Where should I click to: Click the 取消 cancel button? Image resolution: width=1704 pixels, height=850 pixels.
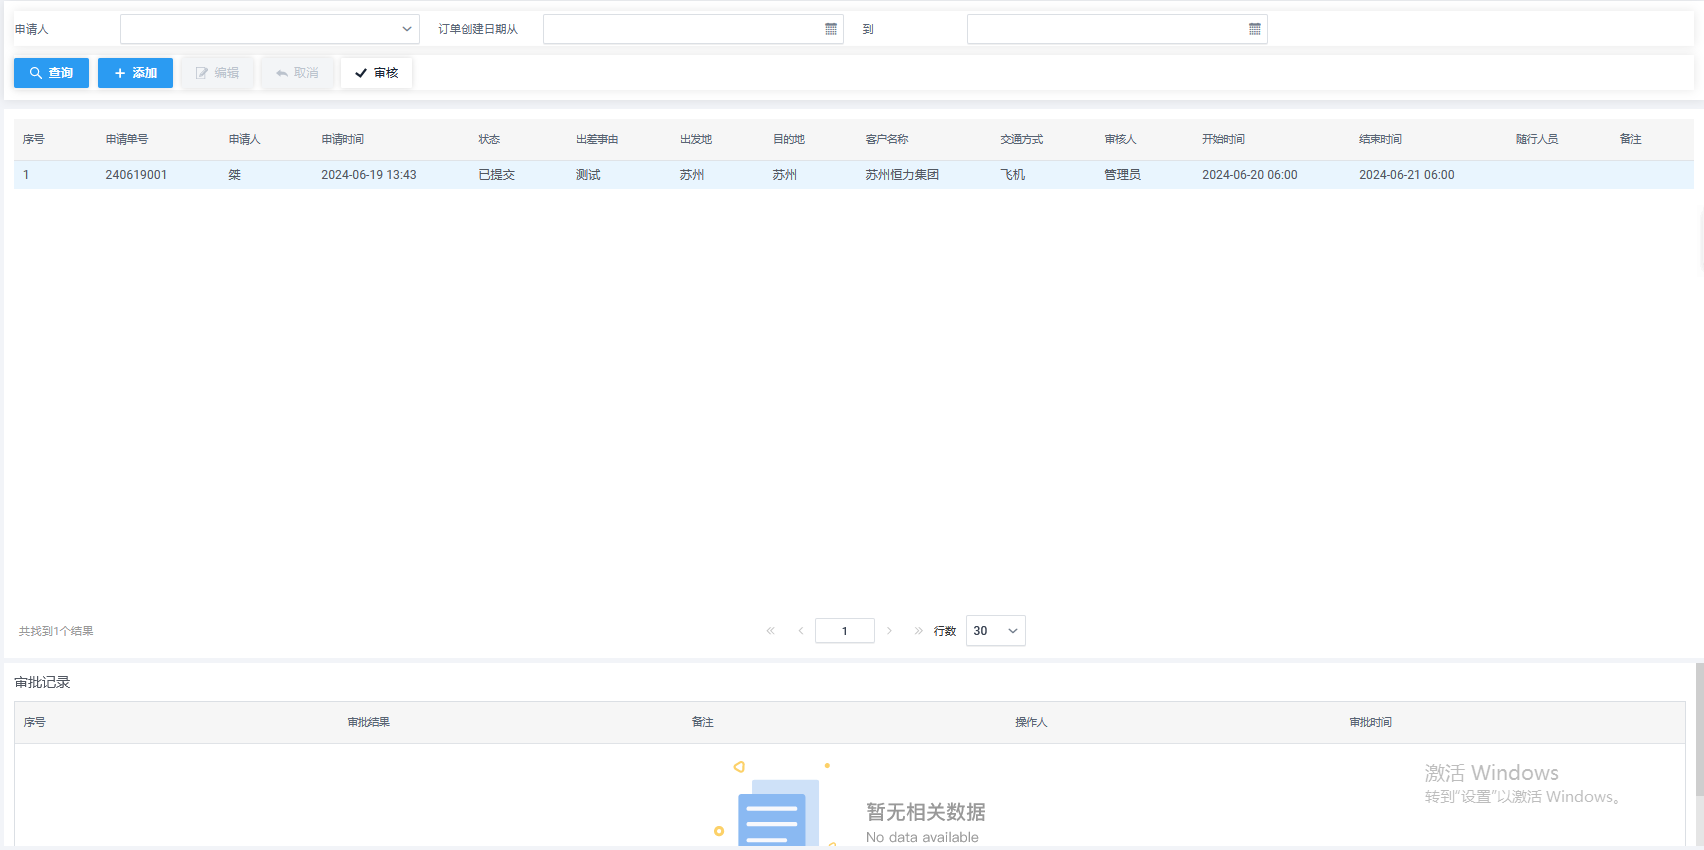pyautogui.click(x=297, y=73)
